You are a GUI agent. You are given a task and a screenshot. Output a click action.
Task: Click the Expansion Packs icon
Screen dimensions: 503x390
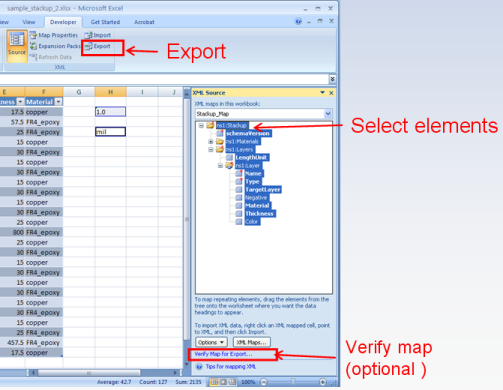click(33, 46)
